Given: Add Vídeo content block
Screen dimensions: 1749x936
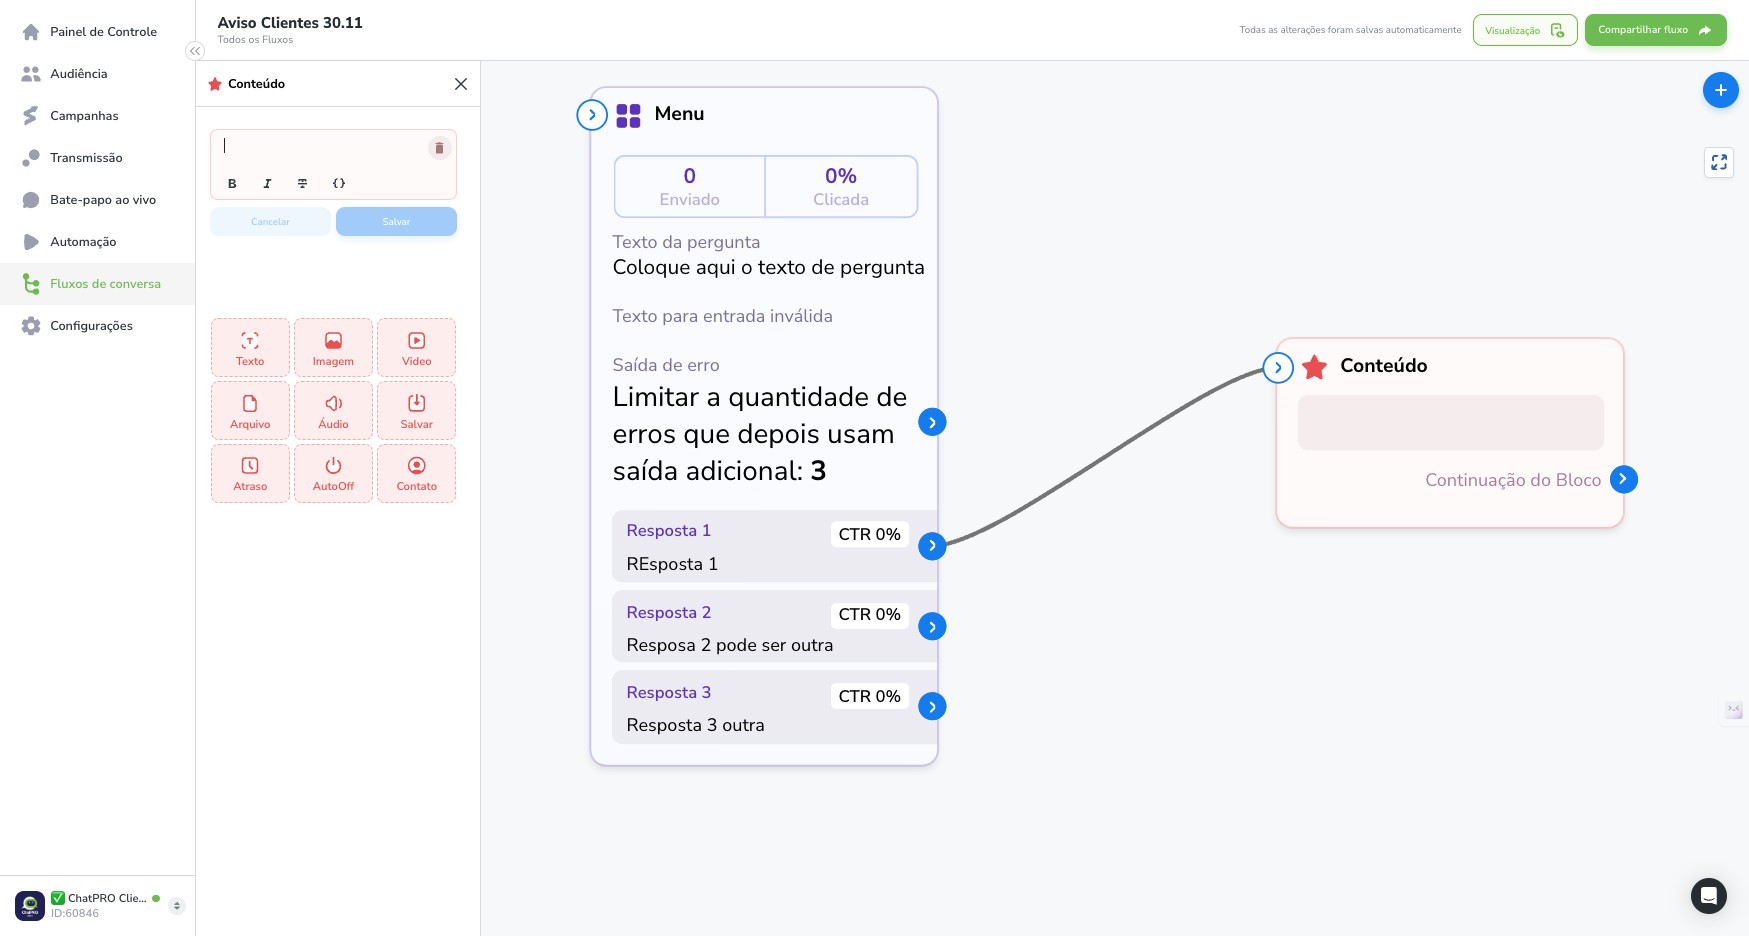Looking at the screenshot, I should point(416,347).
